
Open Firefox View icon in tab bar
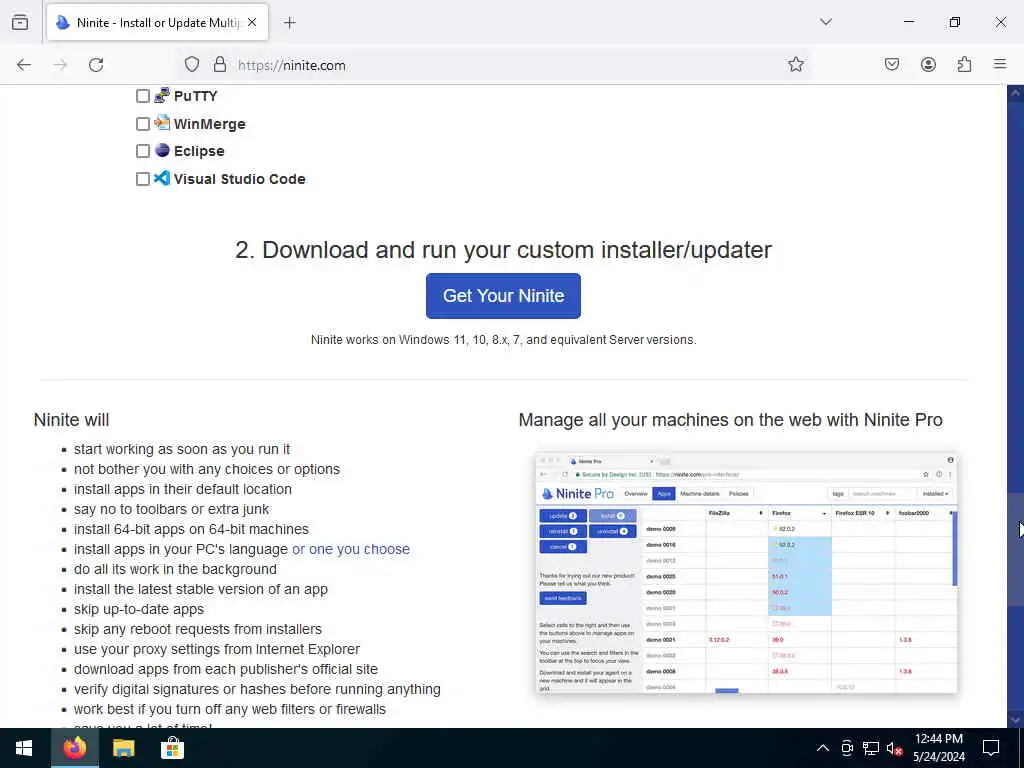tap(20, 23)
